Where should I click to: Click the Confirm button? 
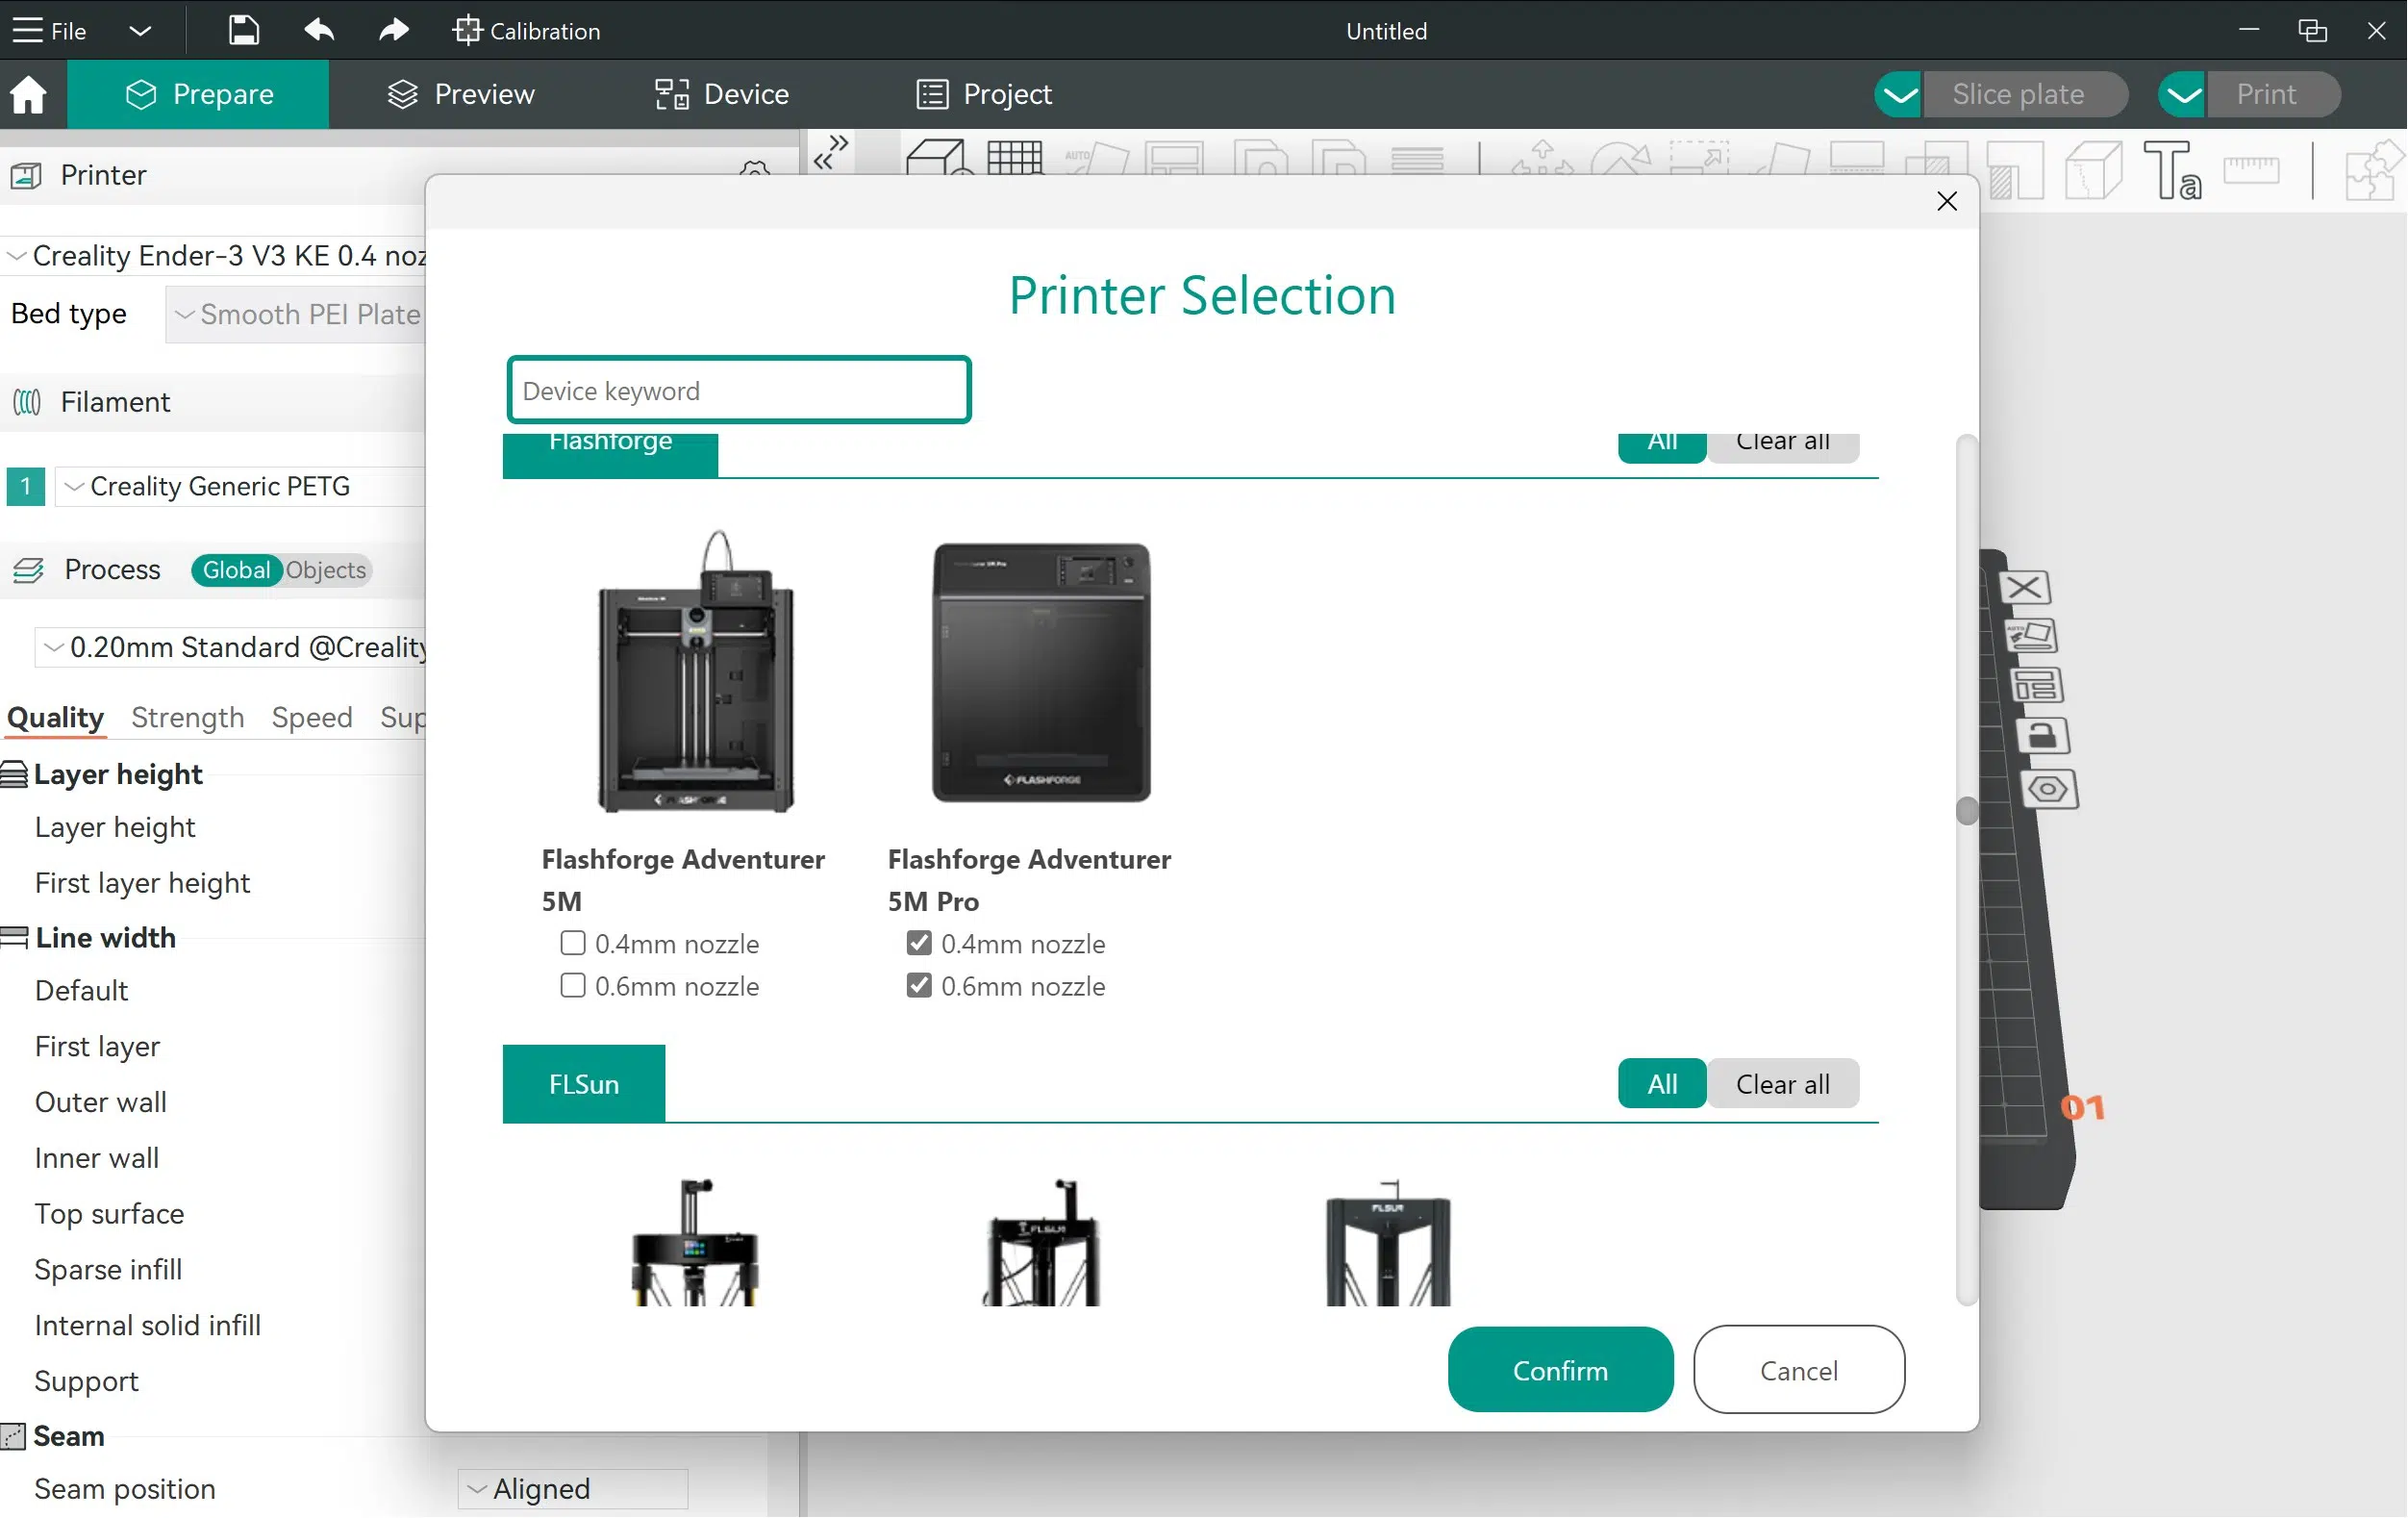click(x=1560, y=1371)
